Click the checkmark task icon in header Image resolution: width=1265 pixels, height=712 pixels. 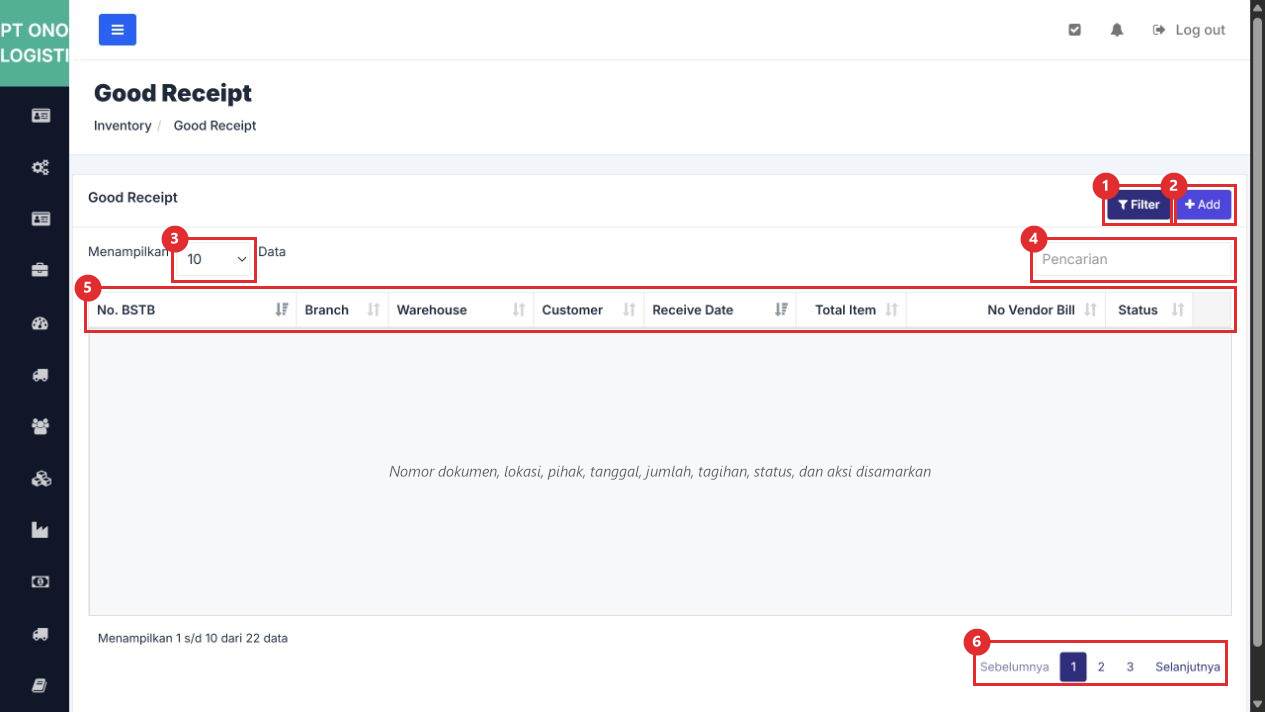coord(1075,30)
